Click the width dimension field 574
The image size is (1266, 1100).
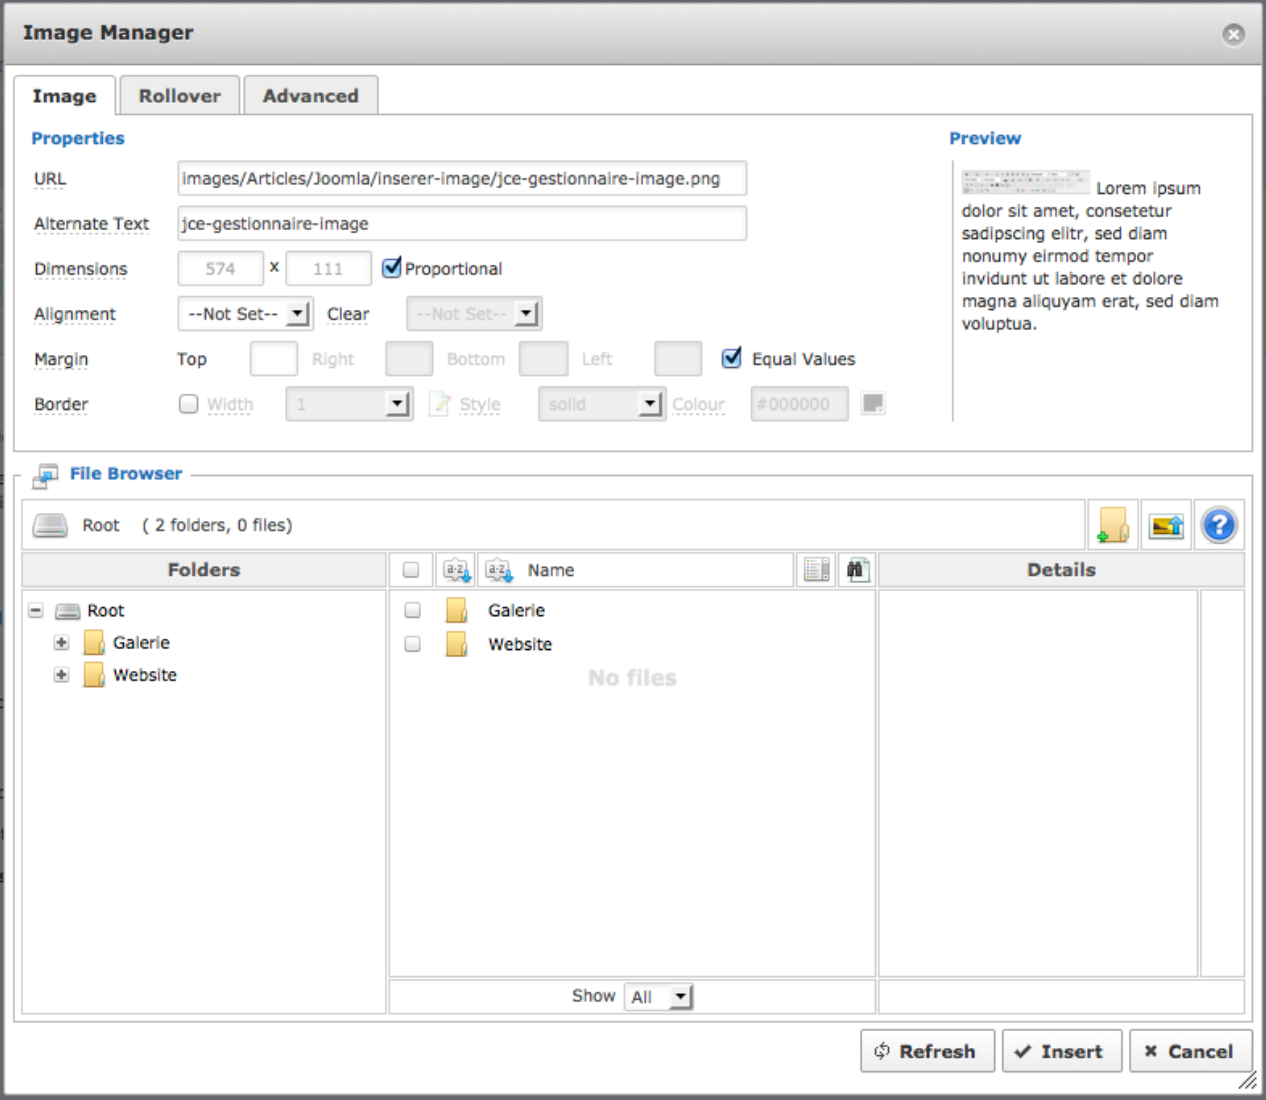coord(221,268)
